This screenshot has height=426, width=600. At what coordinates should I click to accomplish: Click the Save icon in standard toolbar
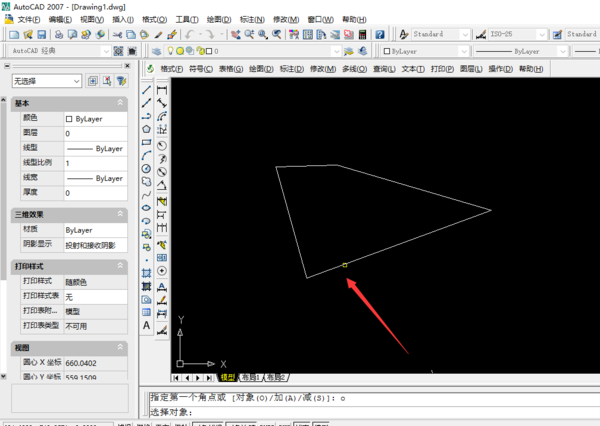click(x=43, y=34)
